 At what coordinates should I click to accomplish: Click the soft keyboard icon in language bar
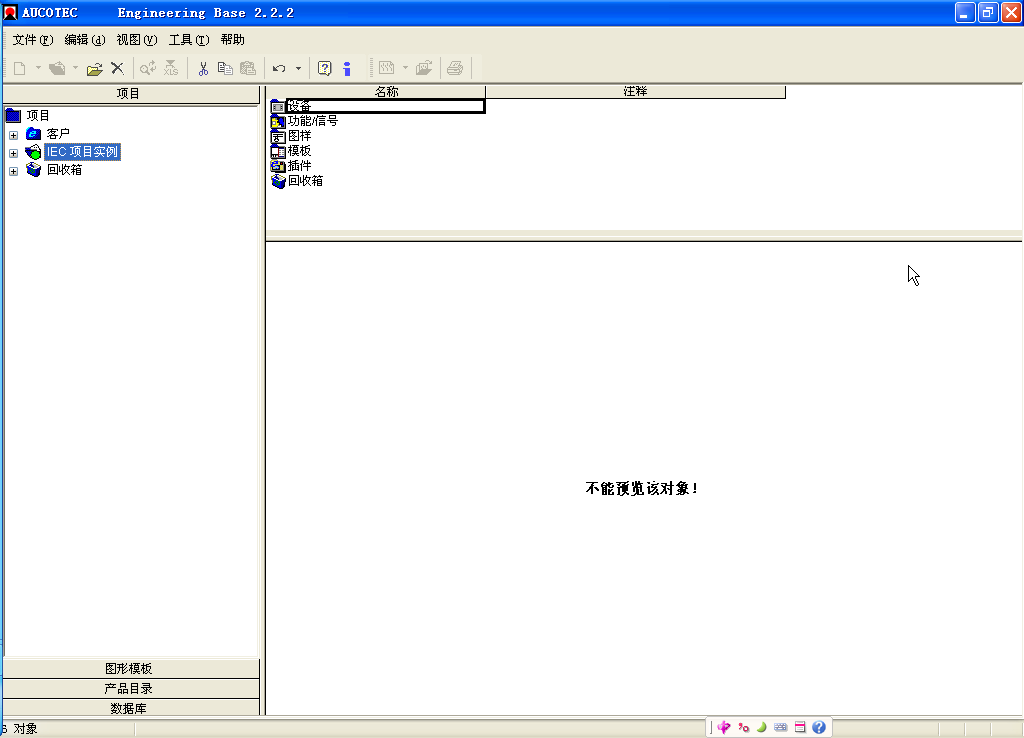pos(780,727)
